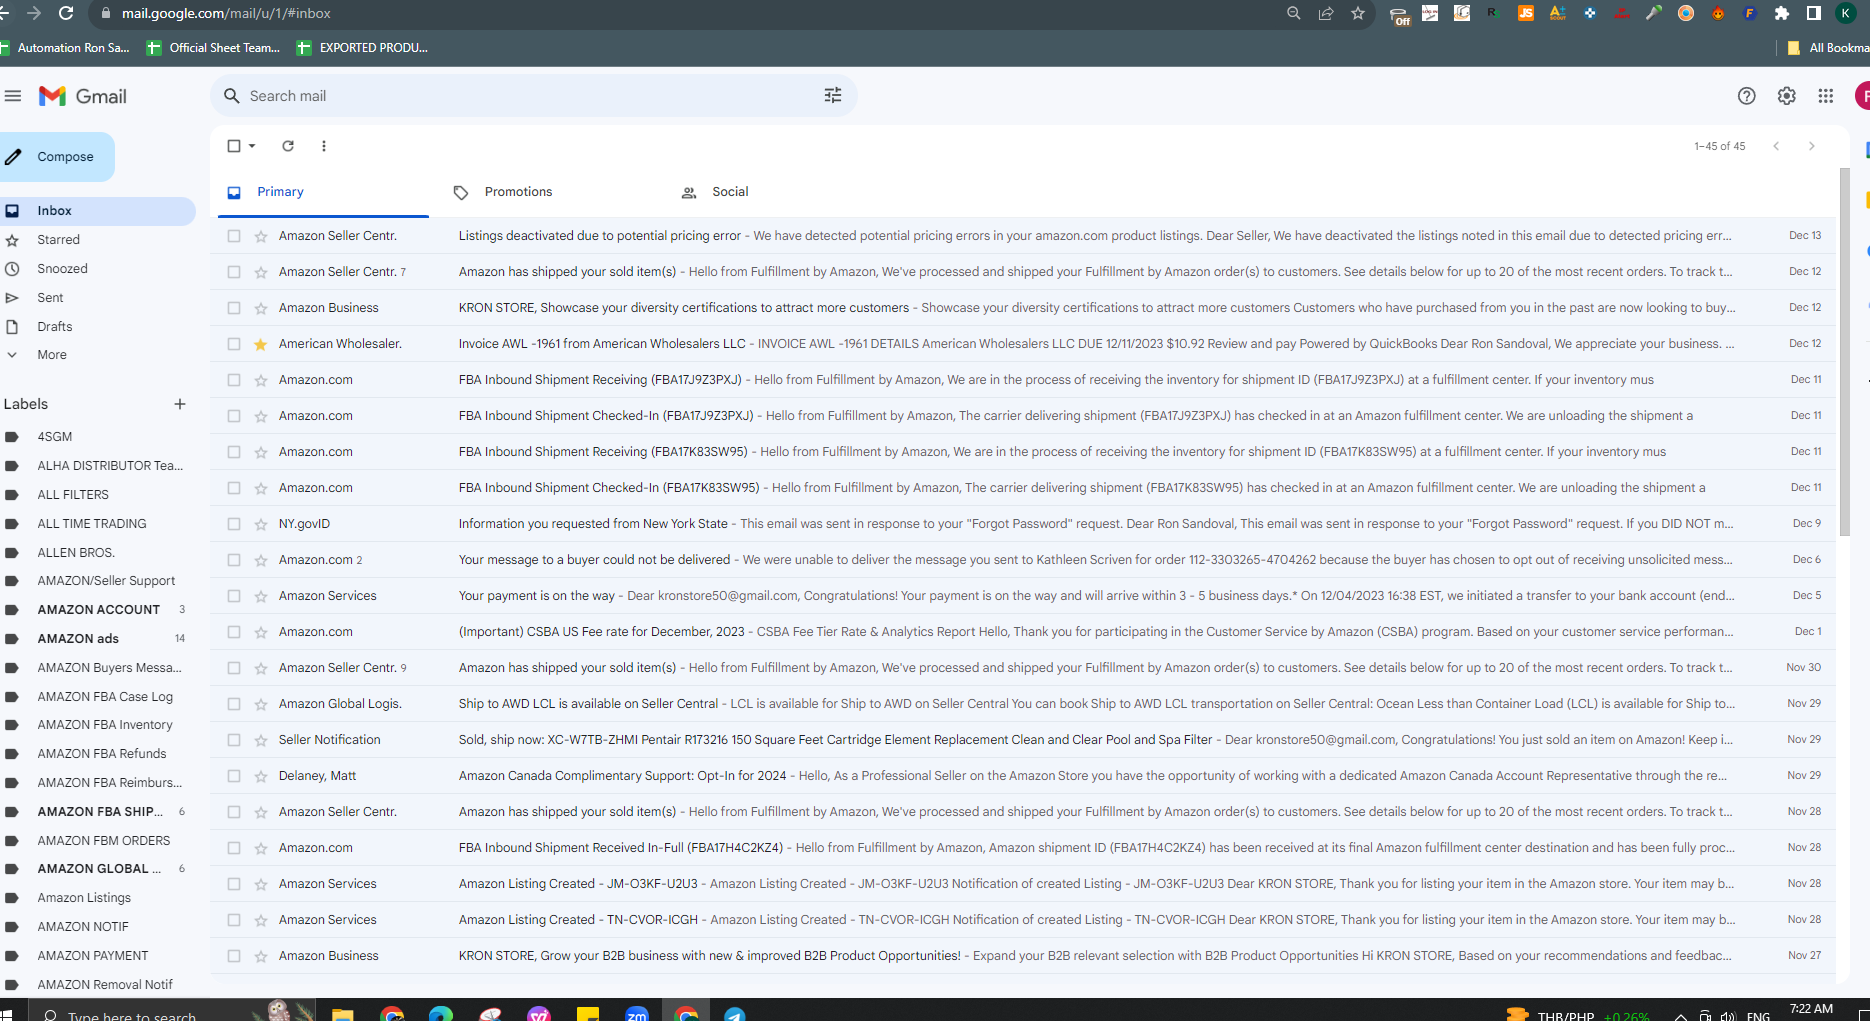Open Telegram from the taskbar

tap(734, 1014)
